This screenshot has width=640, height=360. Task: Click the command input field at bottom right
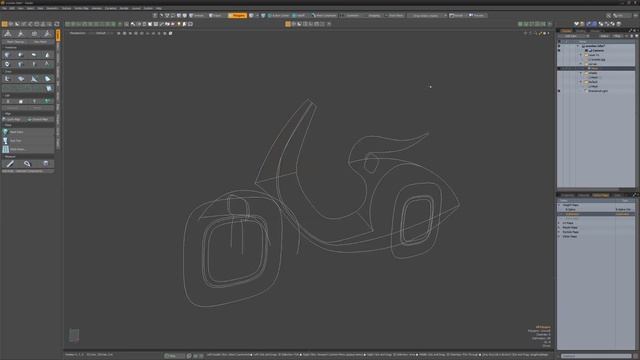[x=596, y=356]
